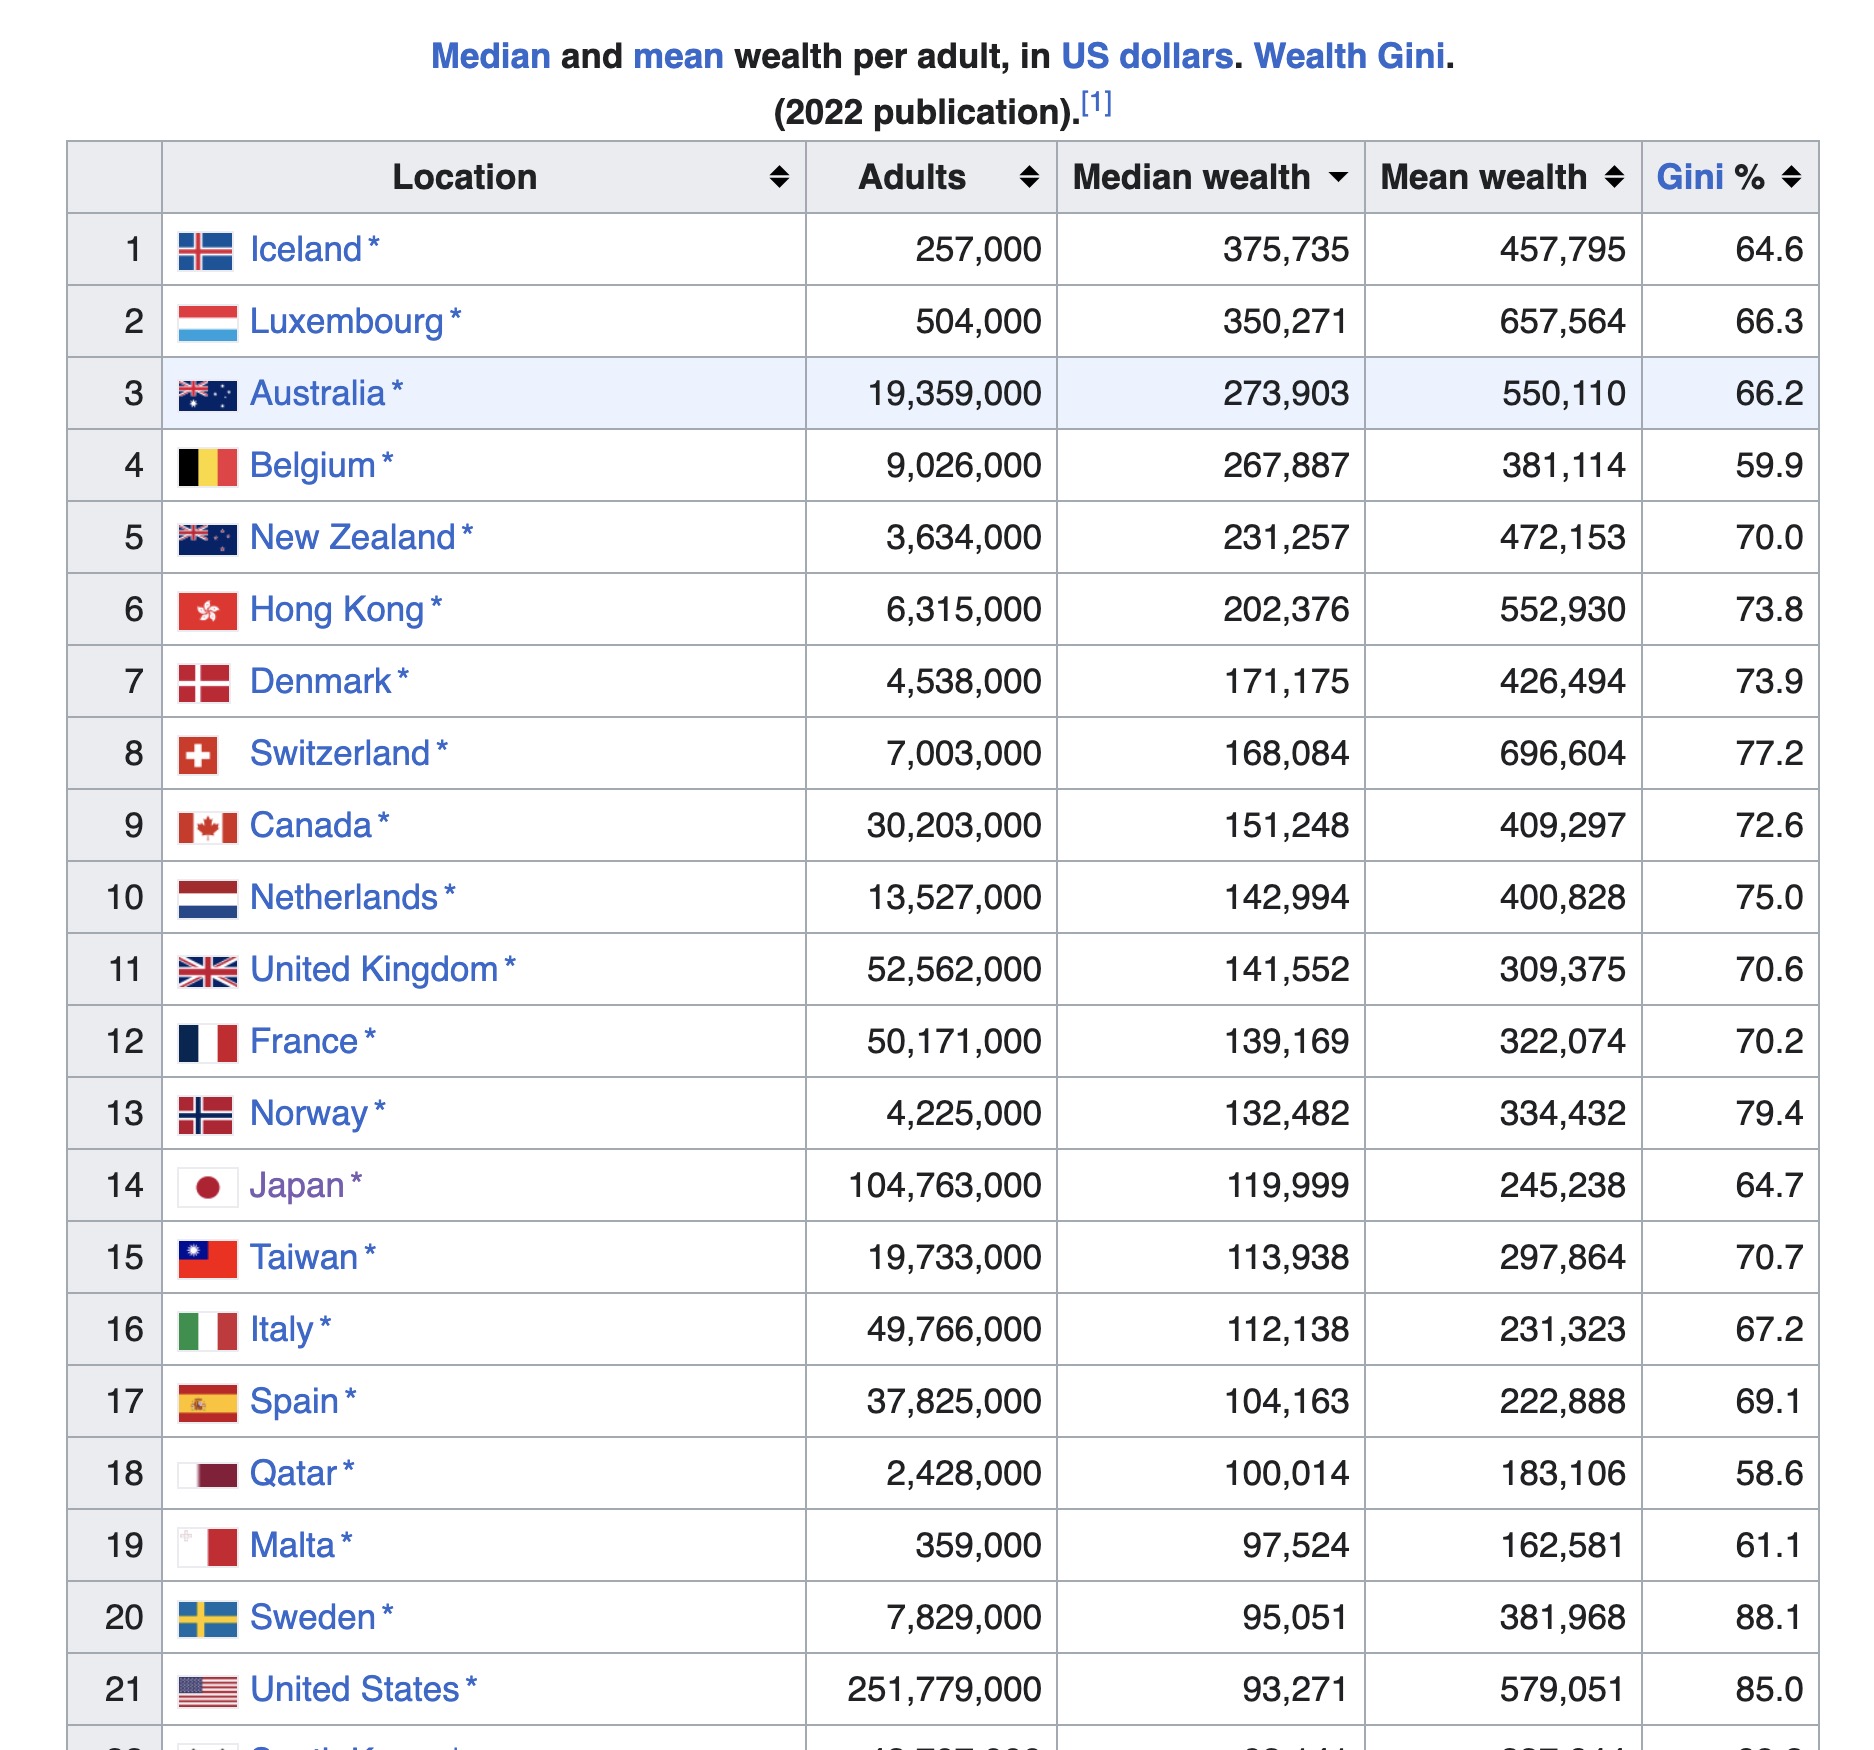This screenshot has width=1874, height=1750.
Task: Select United States mean wealth 579,051
Action: 1563,1689
